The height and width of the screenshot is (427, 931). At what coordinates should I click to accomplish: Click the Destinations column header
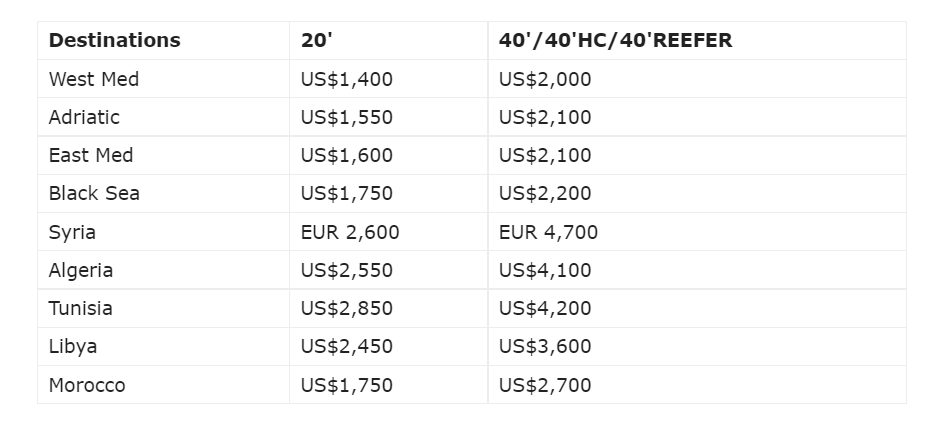pyautogui.click(x=114, y=41)
